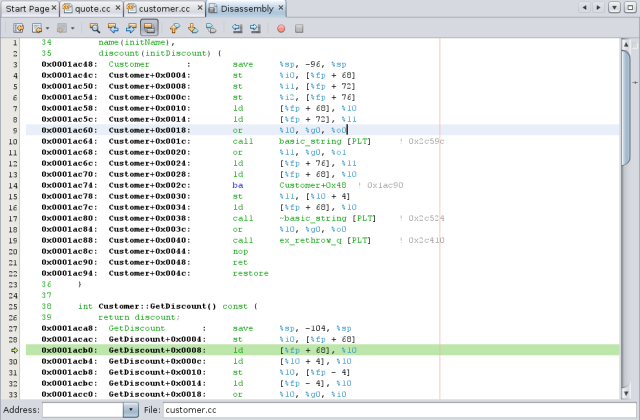Click the return discount; source line
Image resolution: width=640 pixels, height=420 pixels.
(x=139, y=318)
